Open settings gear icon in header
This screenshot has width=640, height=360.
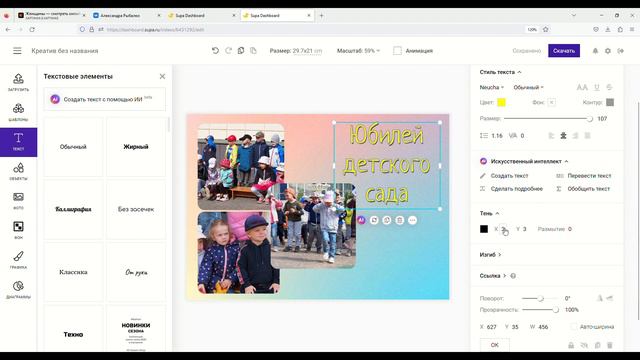608,51
